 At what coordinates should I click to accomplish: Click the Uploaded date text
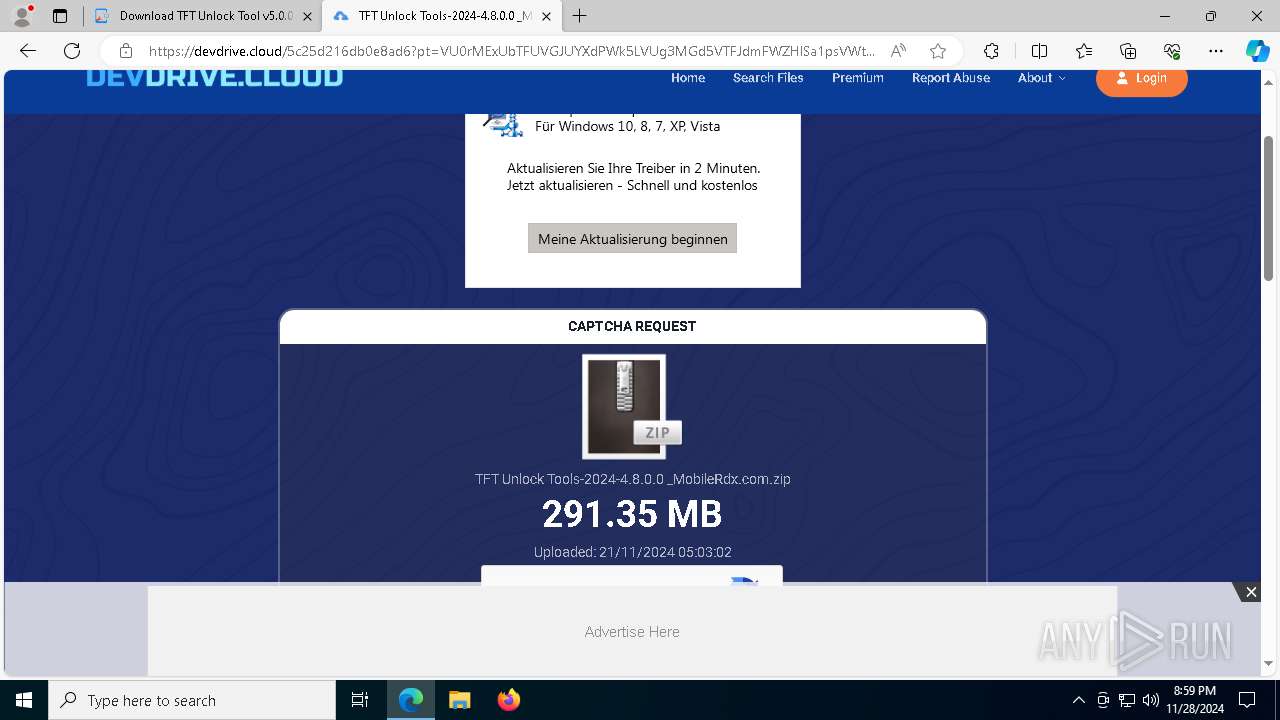(633, 552)
